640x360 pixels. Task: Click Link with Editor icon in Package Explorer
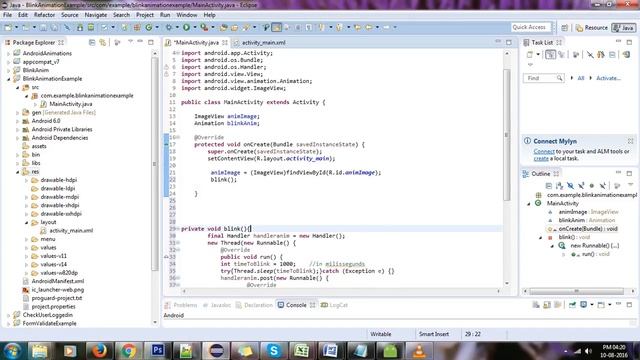pos(102,42)
